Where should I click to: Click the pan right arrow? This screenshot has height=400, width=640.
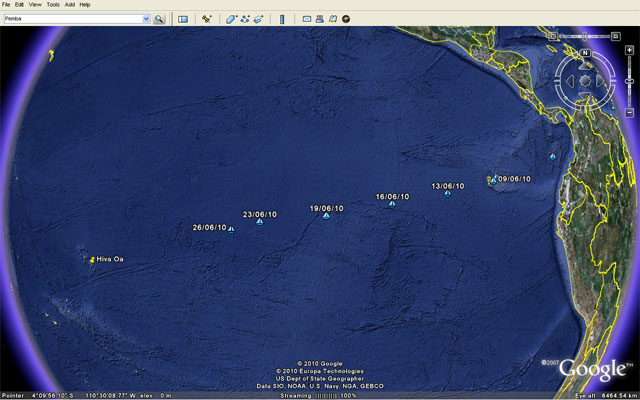[600, 81]
